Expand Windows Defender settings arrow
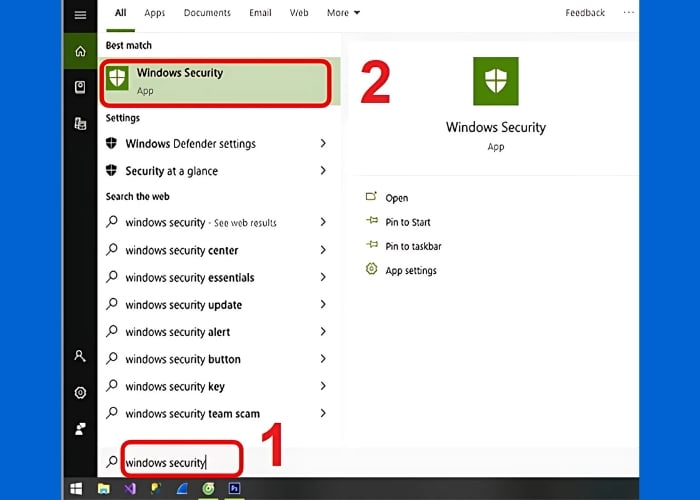 coord(323,144)
